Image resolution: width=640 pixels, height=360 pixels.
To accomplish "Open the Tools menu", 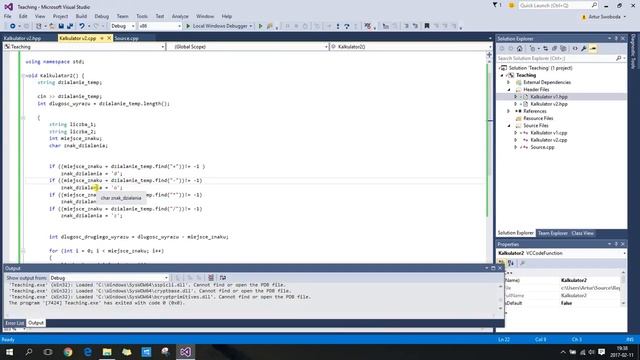I will (142, 16).
